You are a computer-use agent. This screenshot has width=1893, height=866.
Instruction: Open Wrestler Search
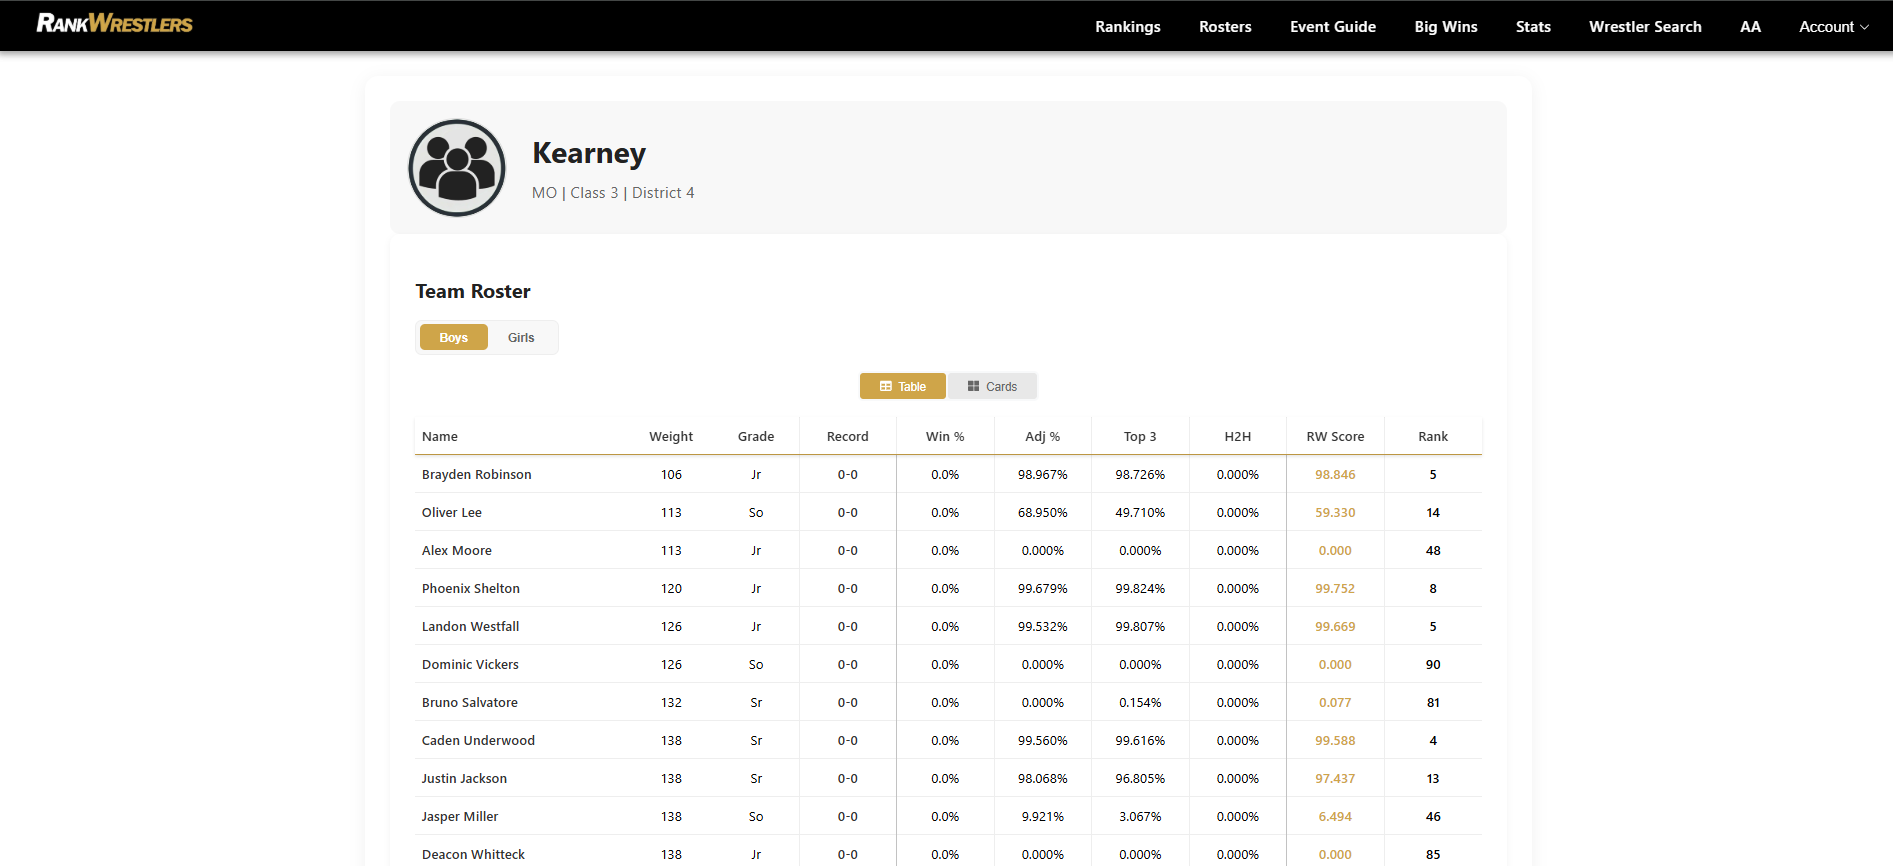(x=1644, y=27)
